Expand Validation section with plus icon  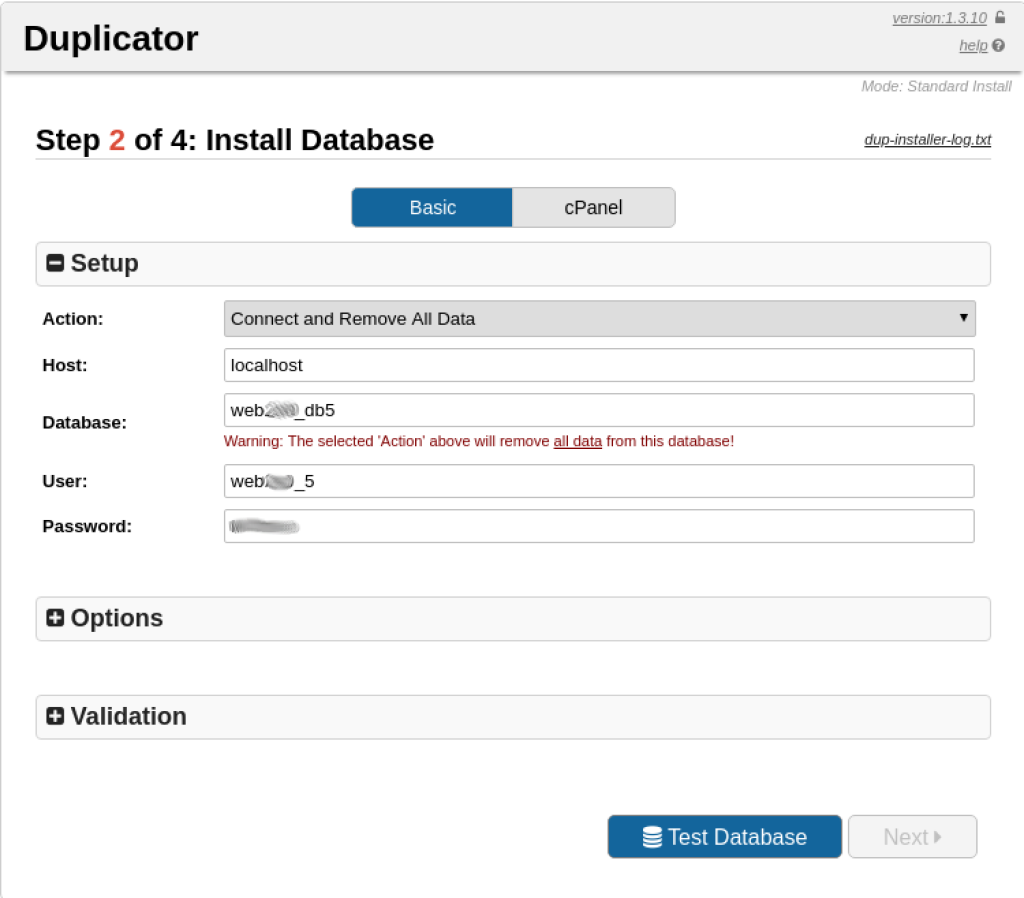pyautogui.click(x=56, y=716)
